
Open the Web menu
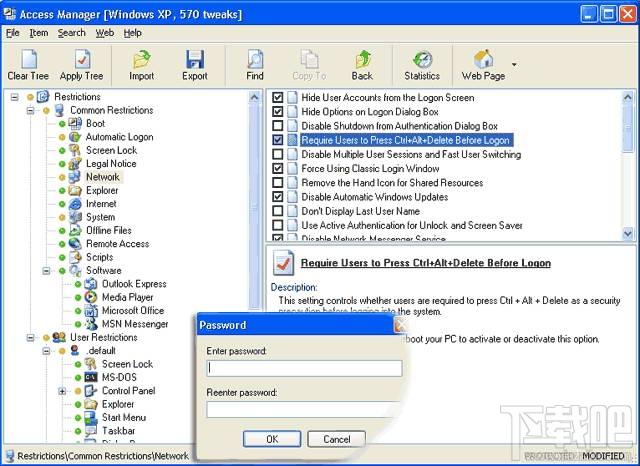click(x=105, y=33)
